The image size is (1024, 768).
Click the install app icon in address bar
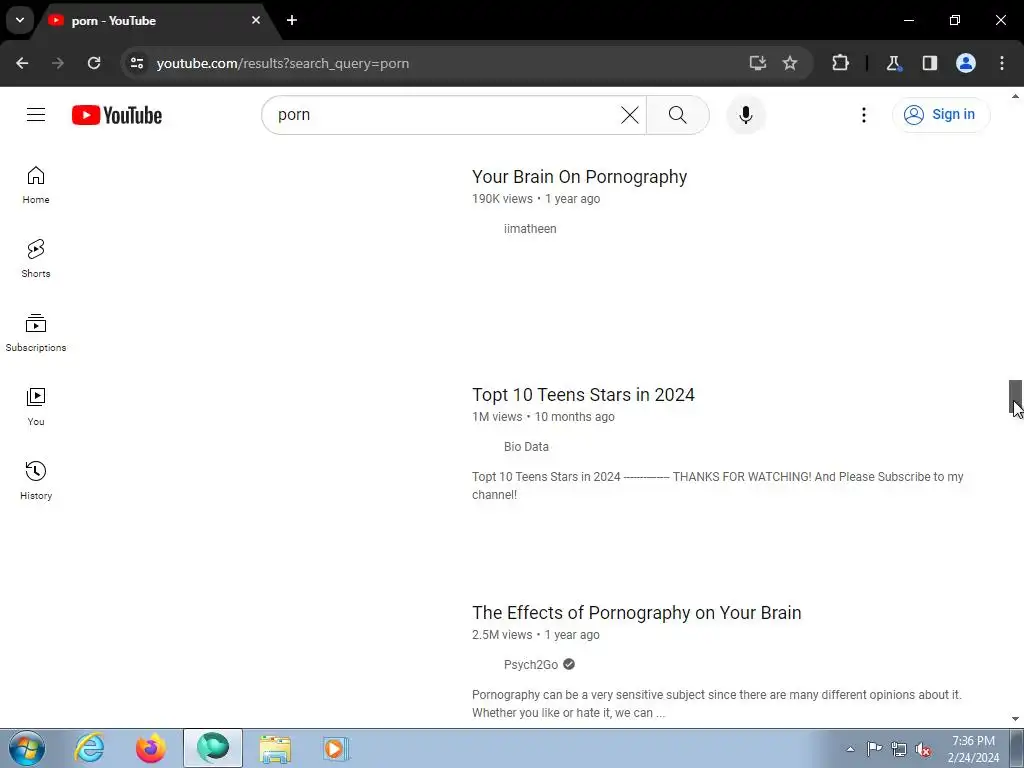point(758,63)
